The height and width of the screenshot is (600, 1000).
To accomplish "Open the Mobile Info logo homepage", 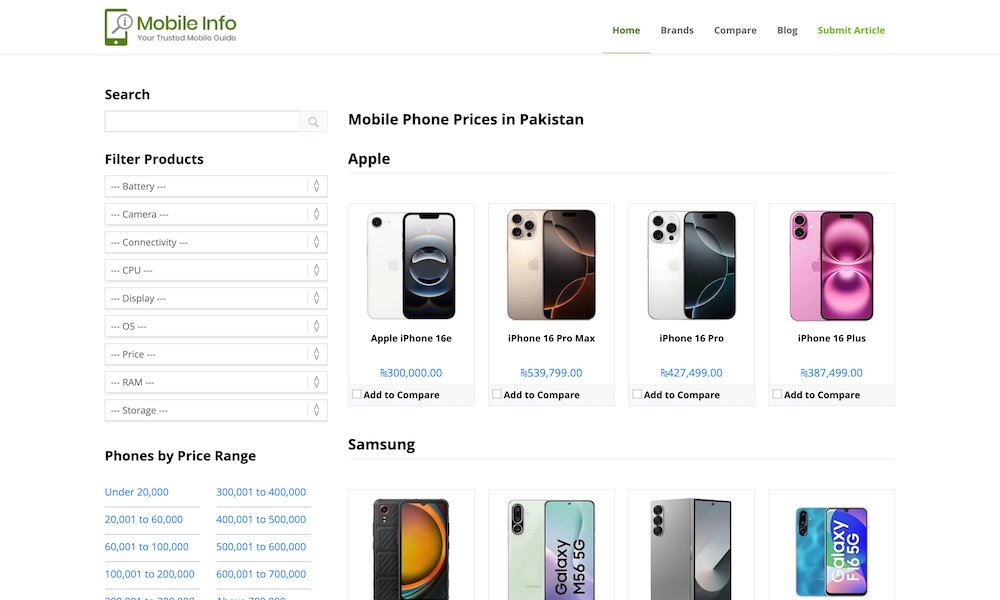I will [170, 27].
